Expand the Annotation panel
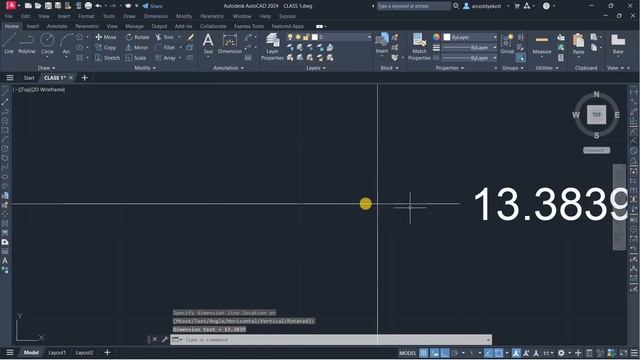The height and width of the screenshot is (360, 640). coord(228,68)
